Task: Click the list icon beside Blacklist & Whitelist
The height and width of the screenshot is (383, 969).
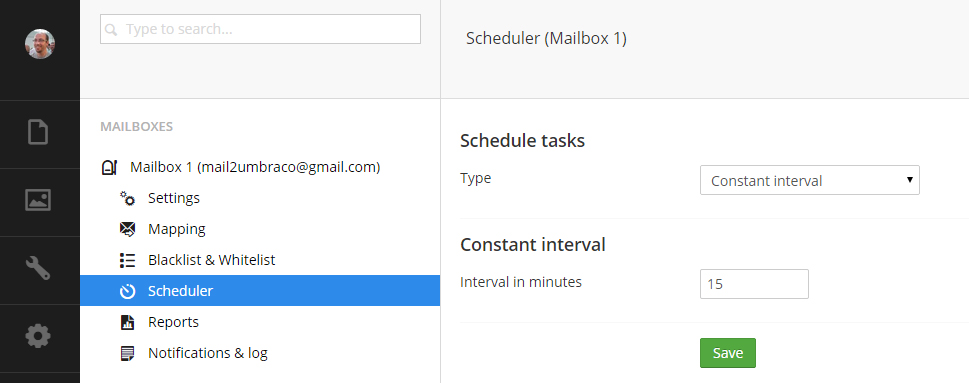Action: click(127, 260)
